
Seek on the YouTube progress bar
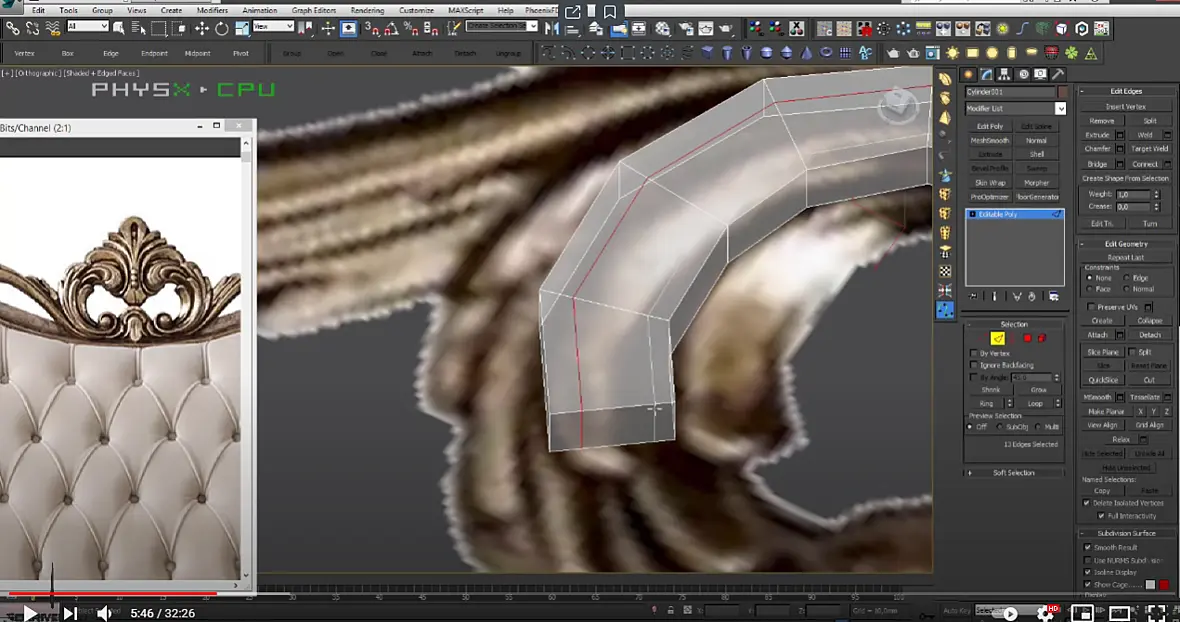click(x=590, y=593)
